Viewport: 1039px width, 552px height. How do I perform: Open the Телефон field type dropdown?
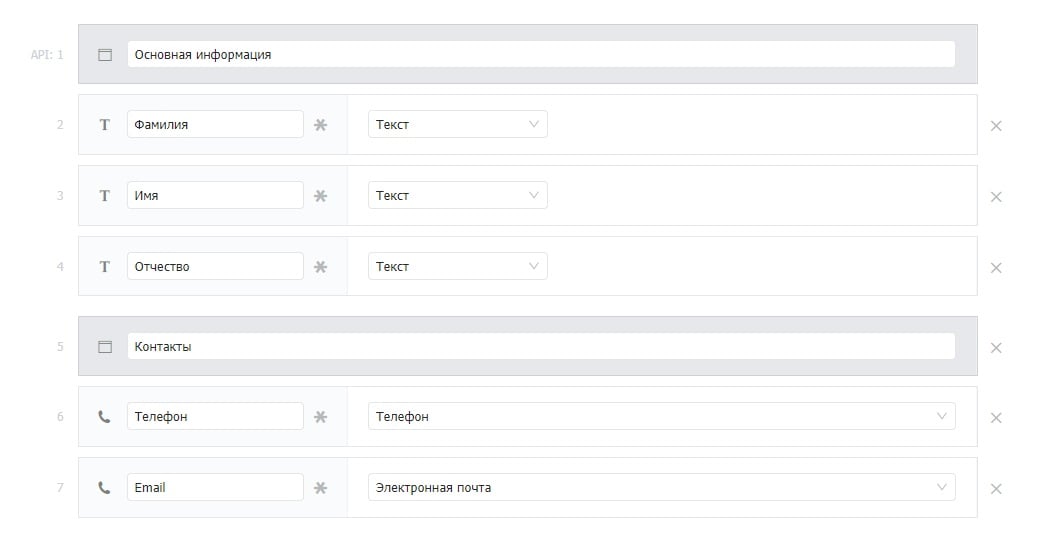[x=661, y=417]
